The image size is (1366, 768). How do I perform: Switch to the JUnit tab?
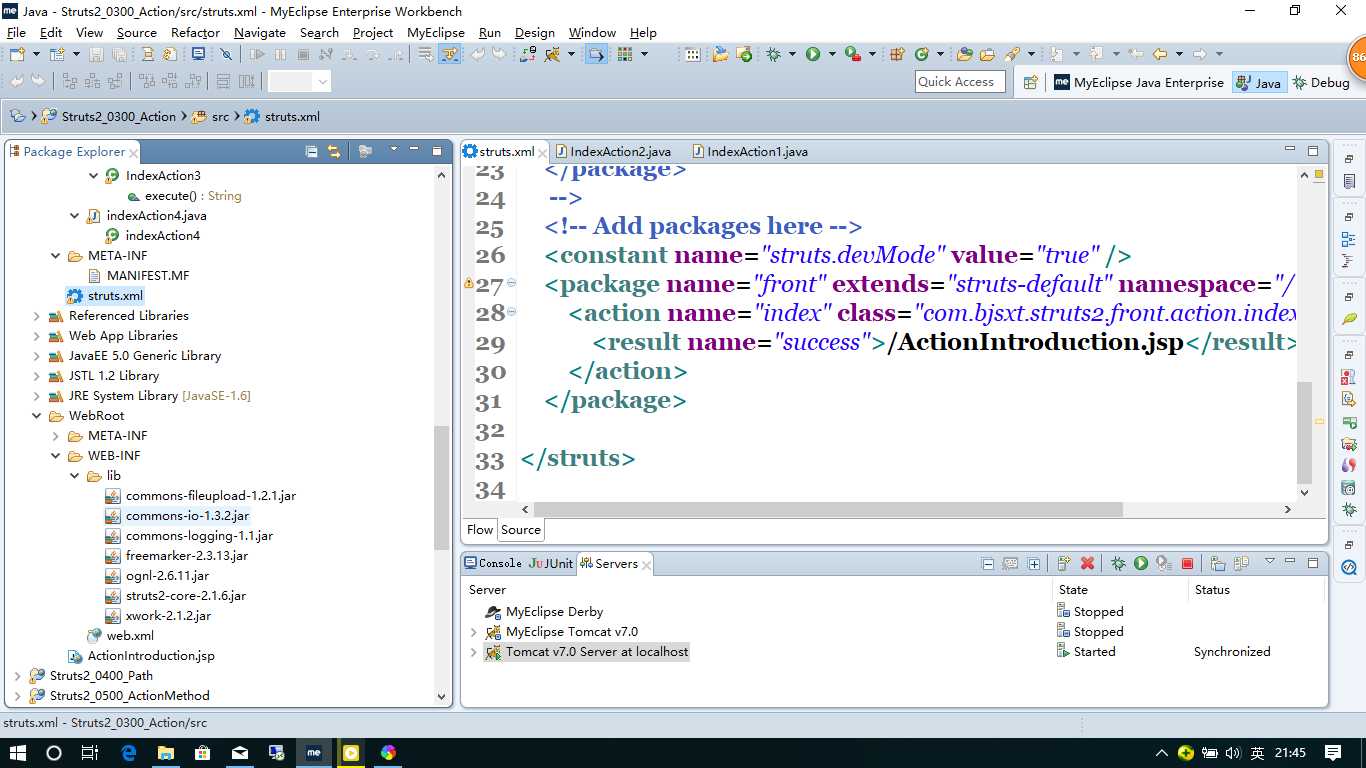(x=550, y=564)
